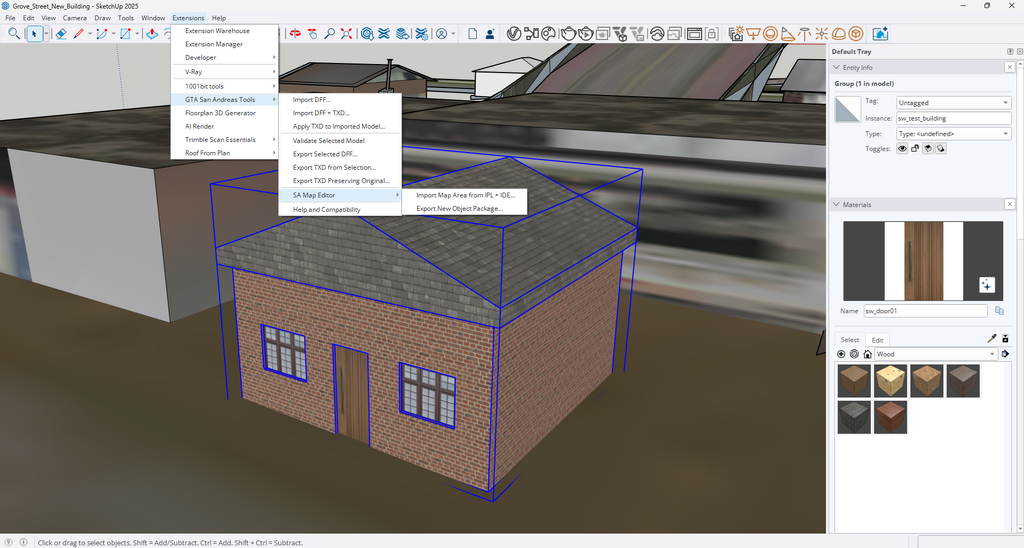Close the Materials panel
1024x548 pixels.
(1010, 204)
